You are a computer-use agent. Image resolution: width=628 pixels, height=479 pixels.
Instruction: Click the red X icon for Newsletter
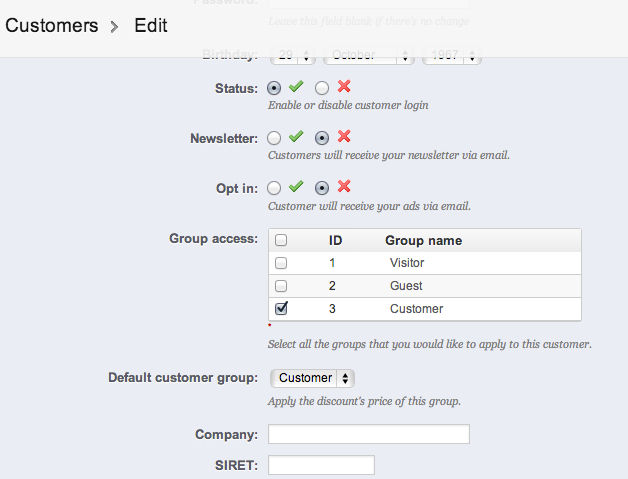tap(344, 137)
